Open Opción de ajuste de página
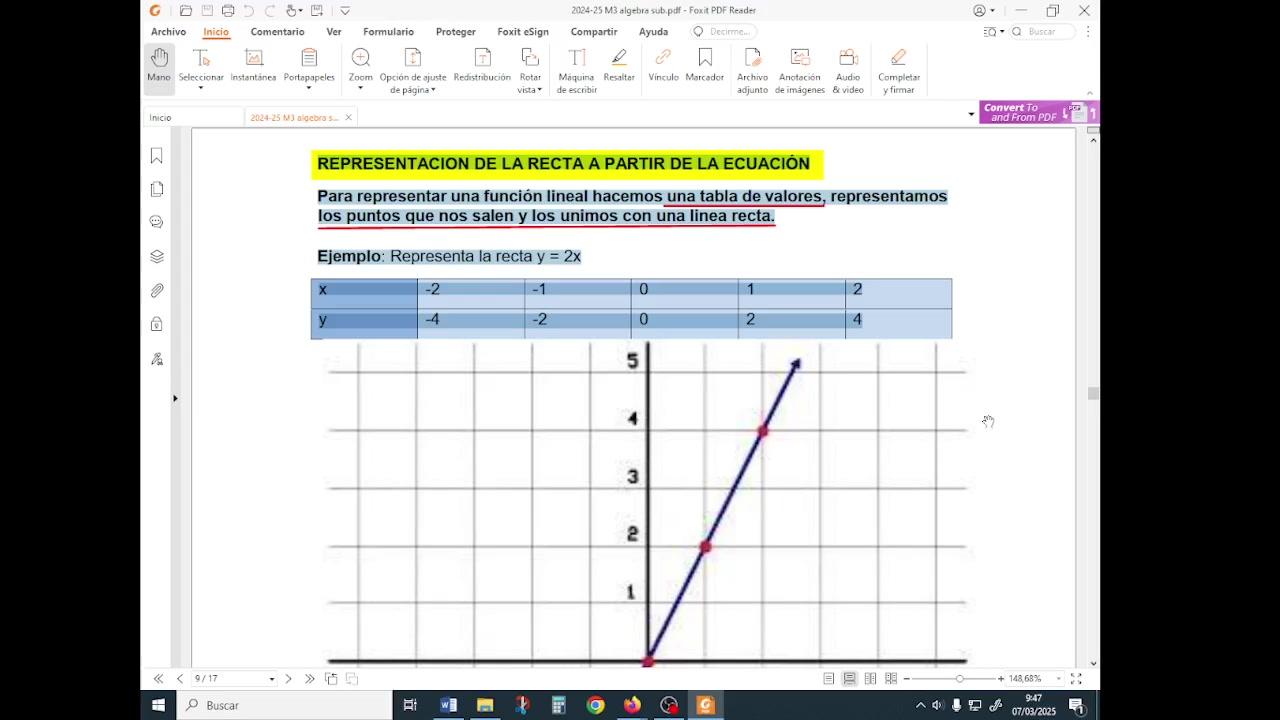The height and width of the screenshot is (720, 1280). [413, 70]
